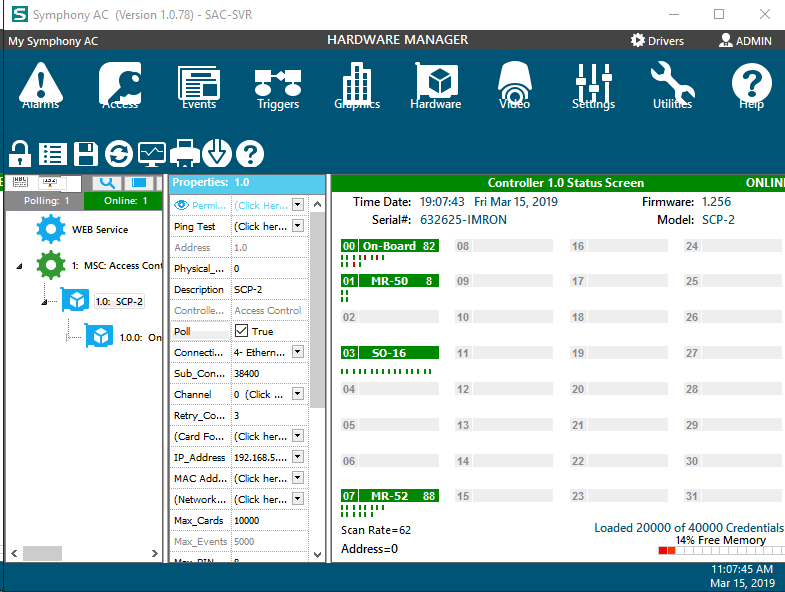Click My Symphony AC menu label

click(x=53, y=41)
